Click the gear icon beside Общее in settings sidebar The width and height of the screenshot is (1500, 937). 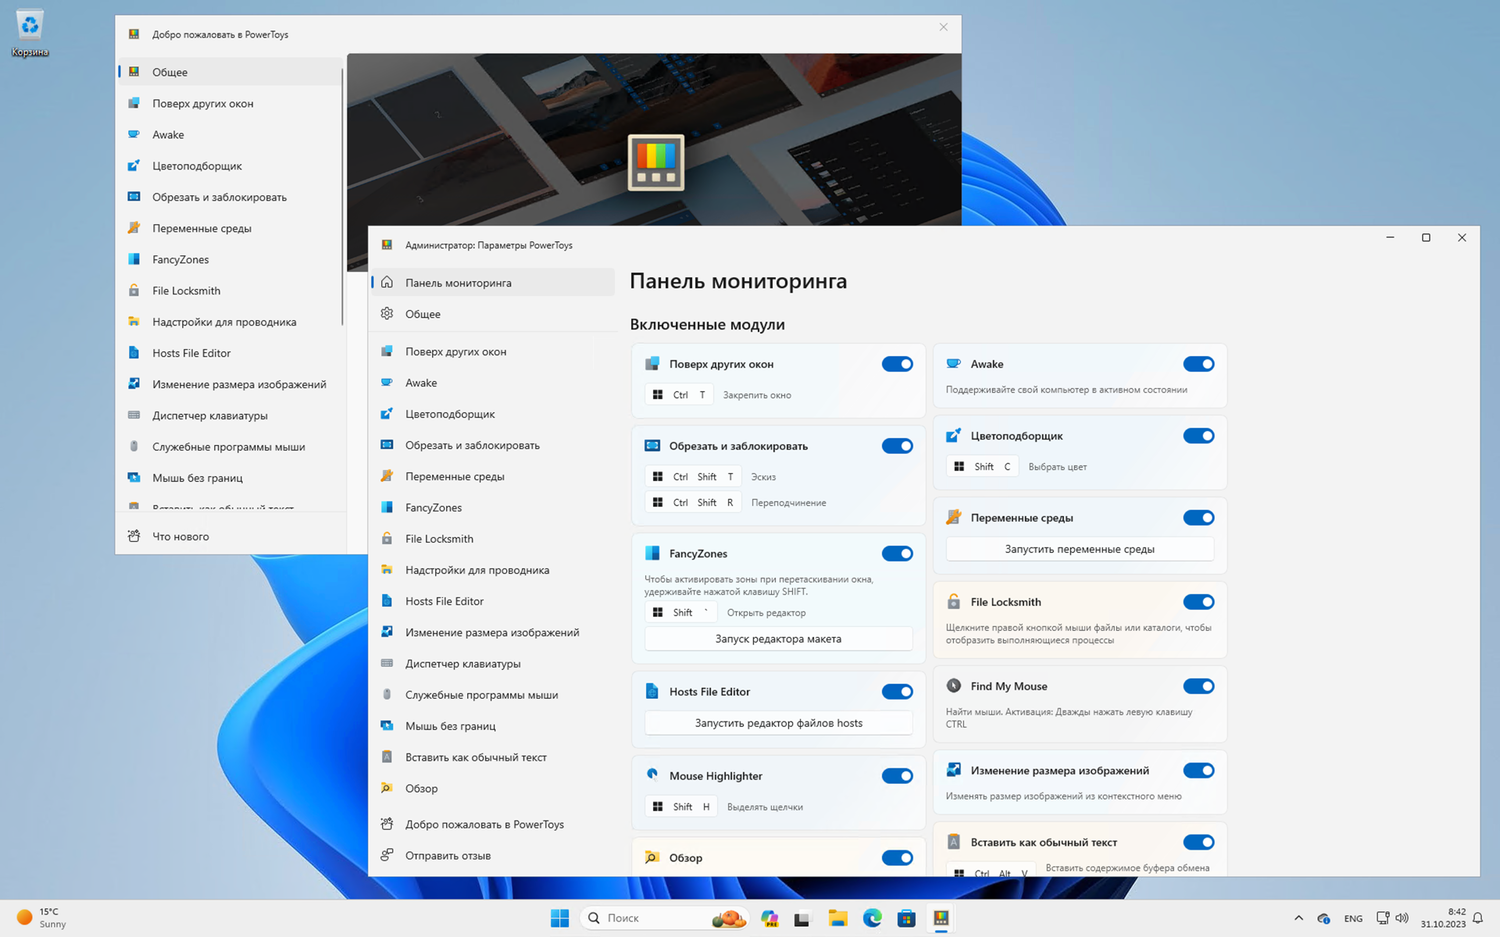click(387, 313)
